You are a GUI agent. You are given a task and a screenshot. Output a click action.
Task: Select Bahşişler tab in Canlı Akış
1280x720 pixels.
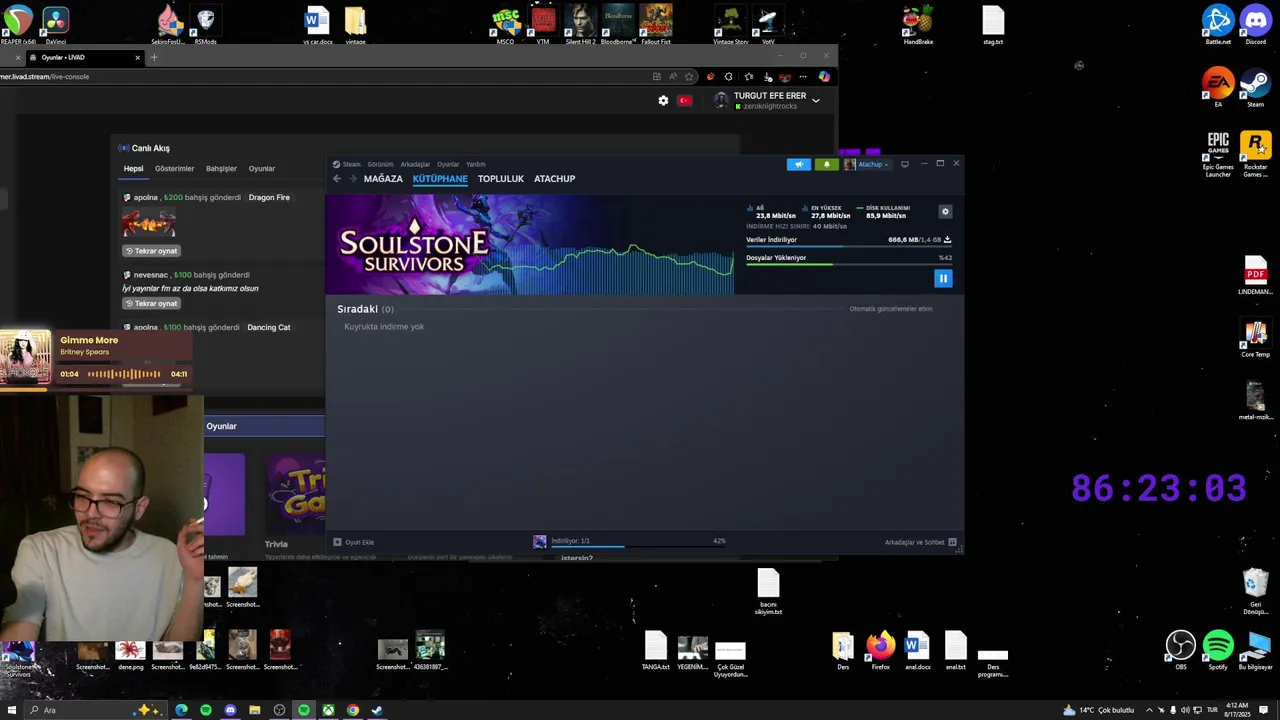(221, 169)
